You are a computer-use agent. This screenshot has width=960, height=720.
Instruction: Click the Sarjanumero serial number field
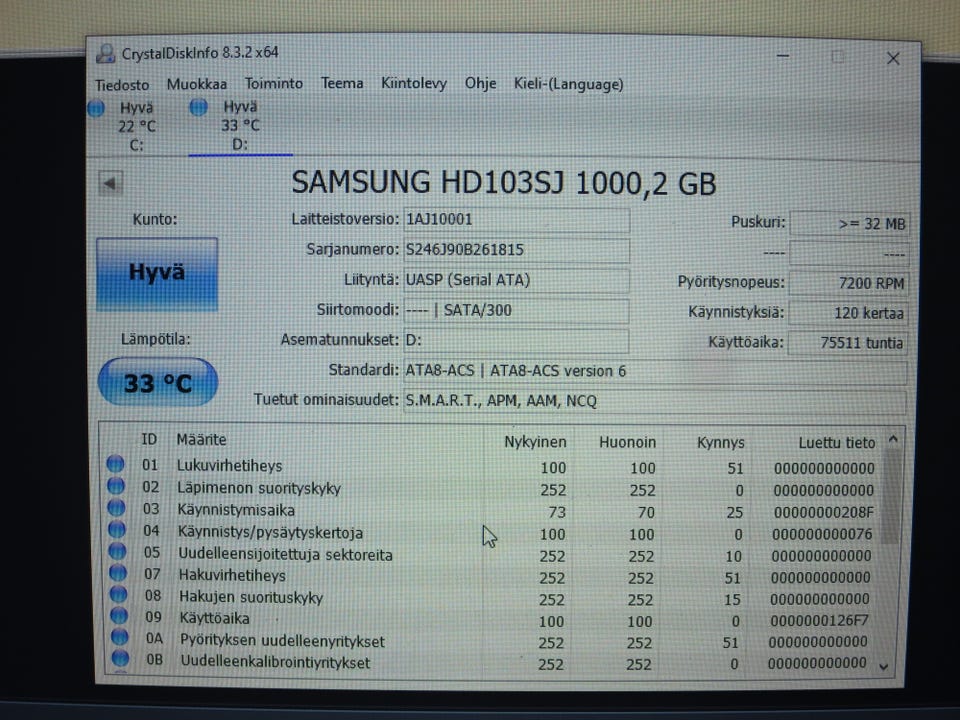coord(516,250)
